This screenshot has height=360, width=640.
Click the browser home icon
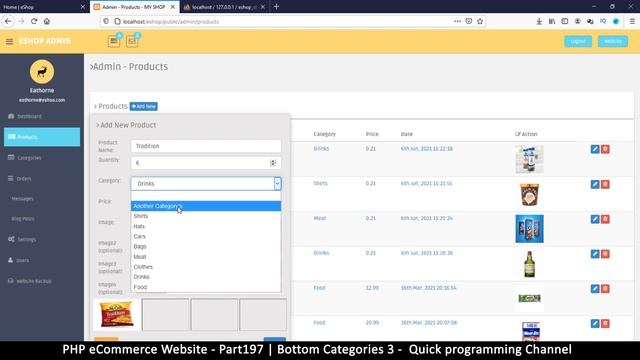(47, 21)
